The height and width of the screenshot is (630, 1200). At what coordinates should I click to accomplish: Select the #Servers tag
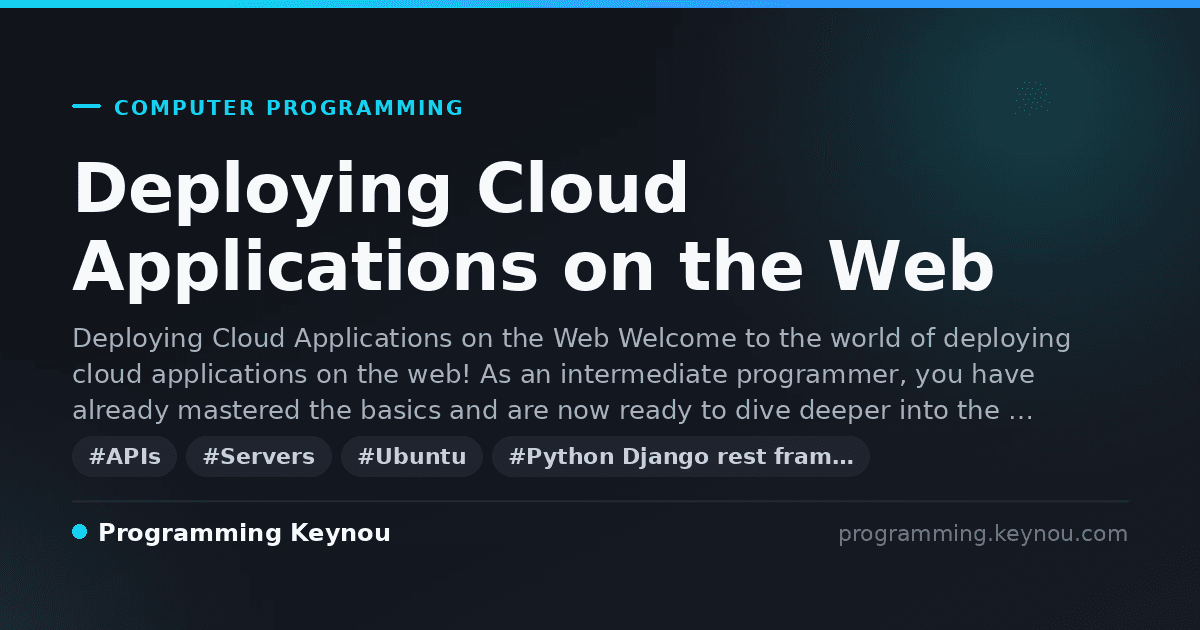point(259,457)
